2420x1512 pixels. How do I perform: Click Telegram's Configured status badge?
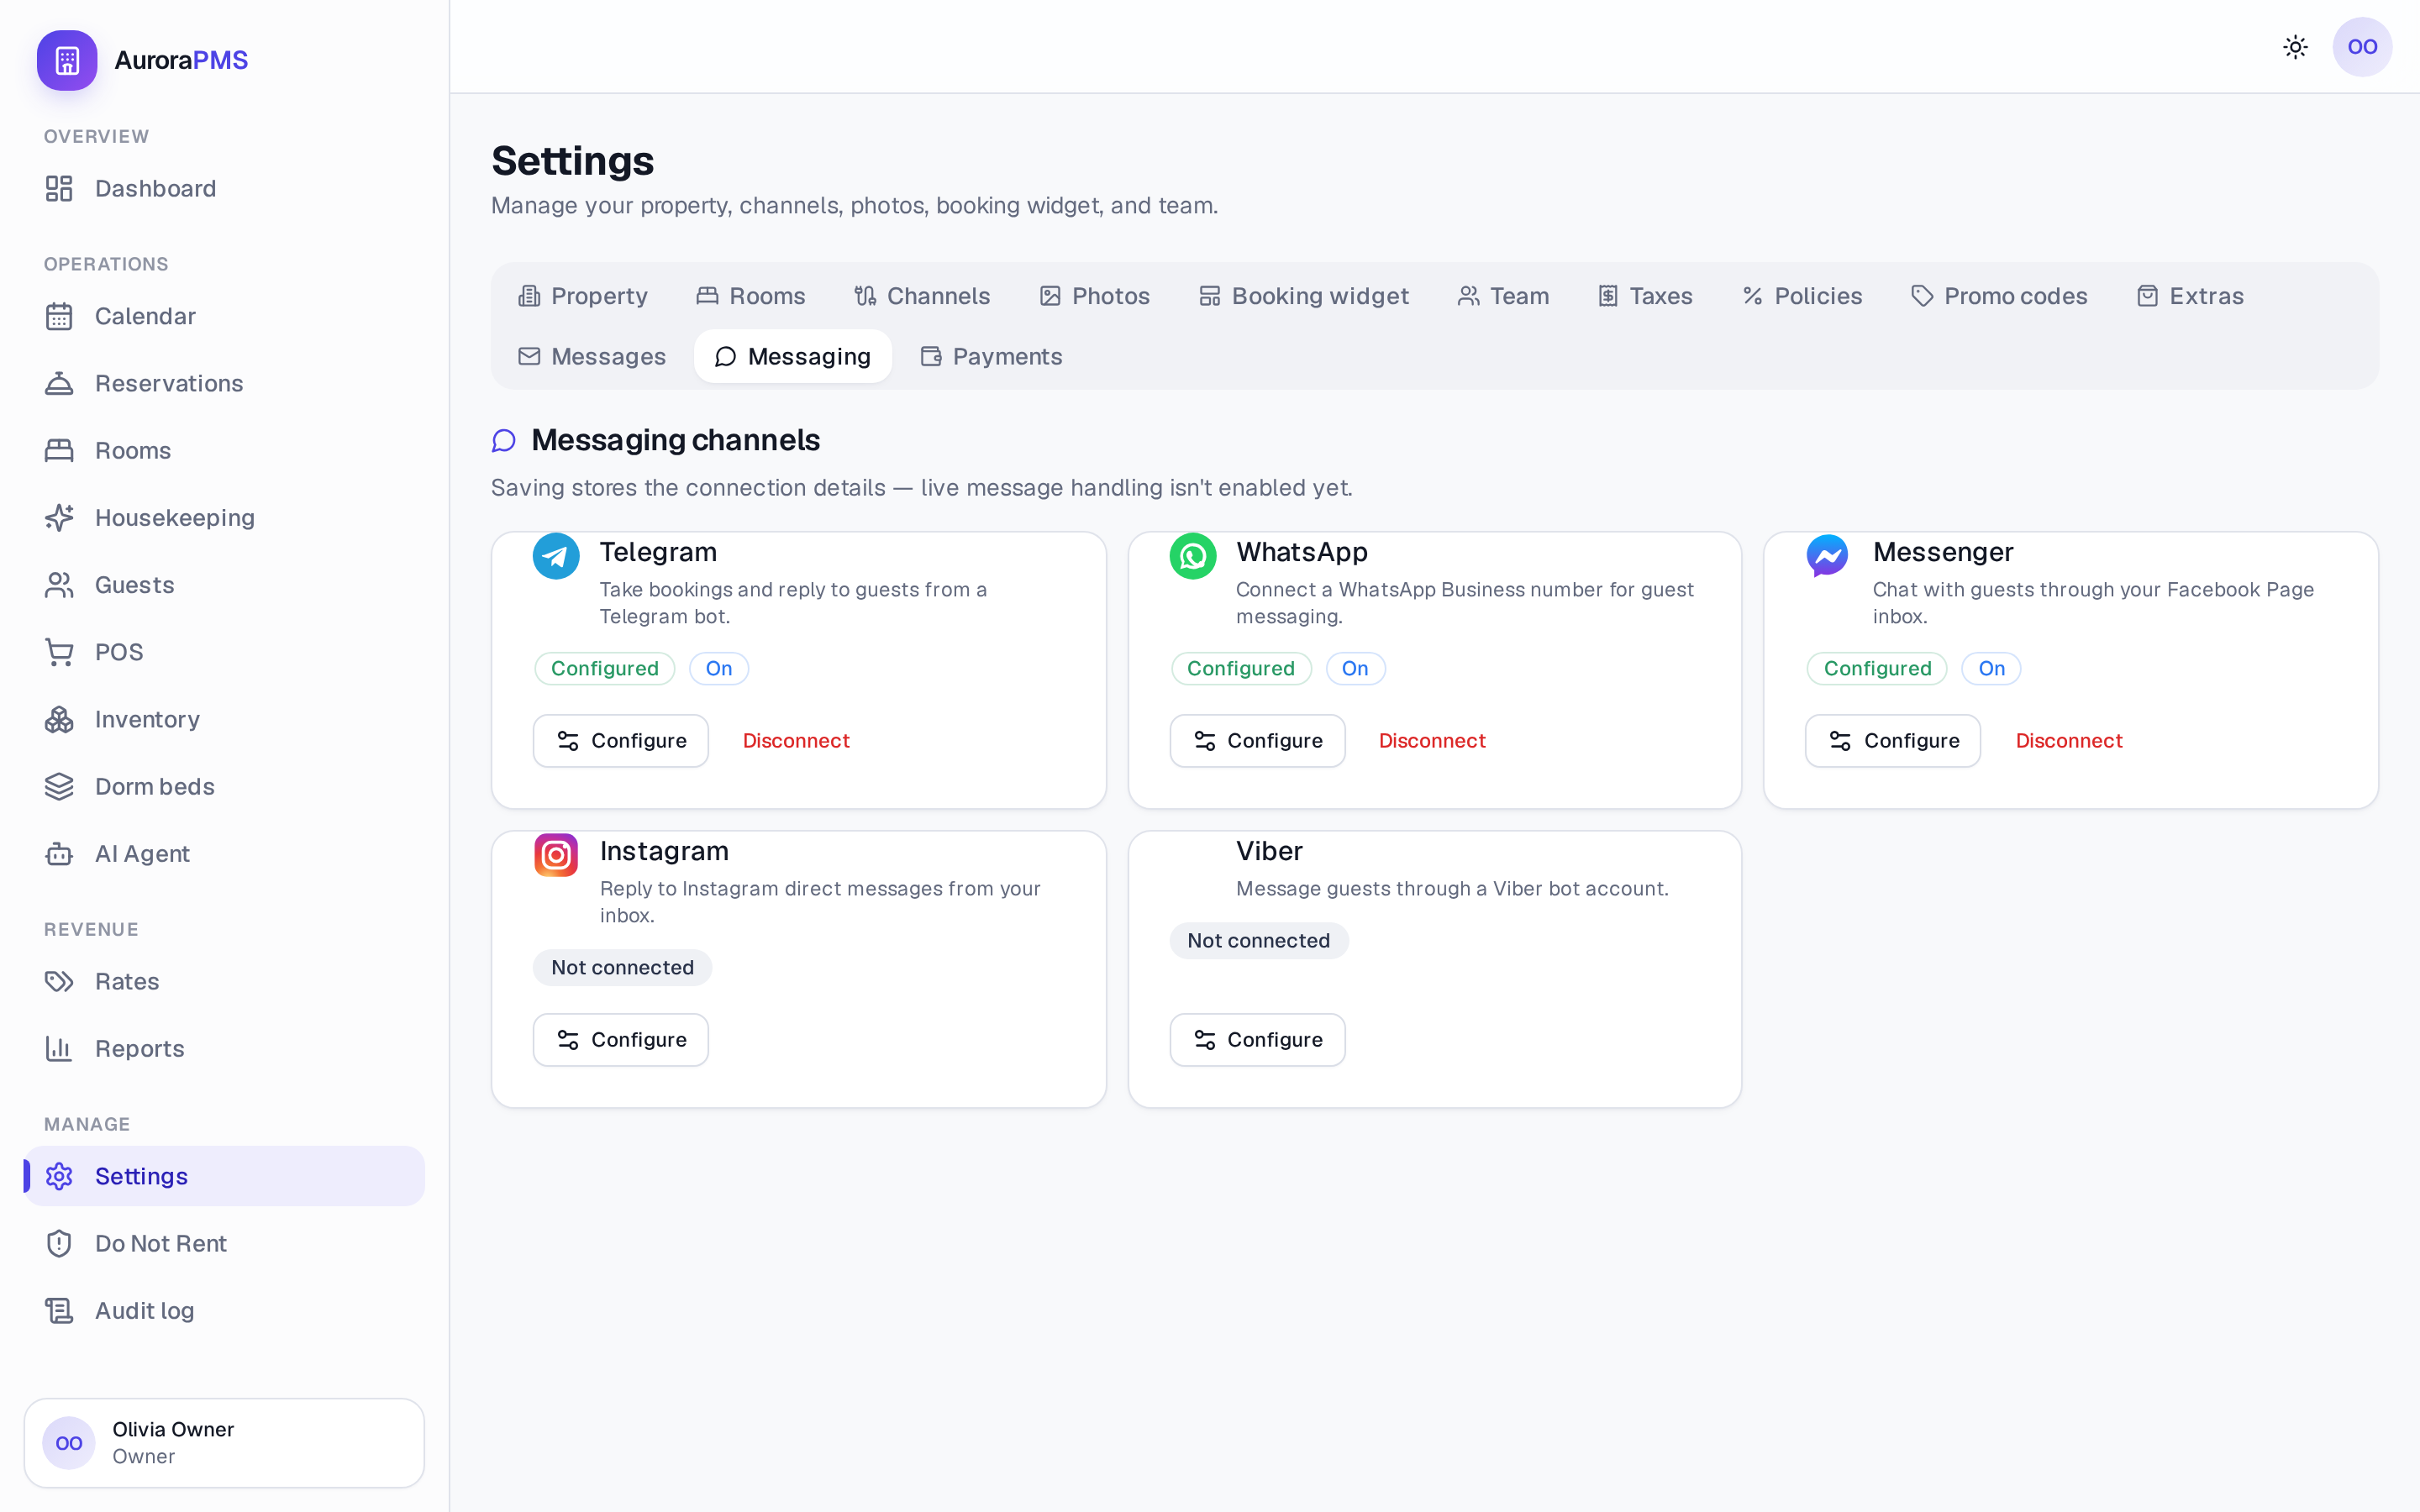click(x=605, y=669)
